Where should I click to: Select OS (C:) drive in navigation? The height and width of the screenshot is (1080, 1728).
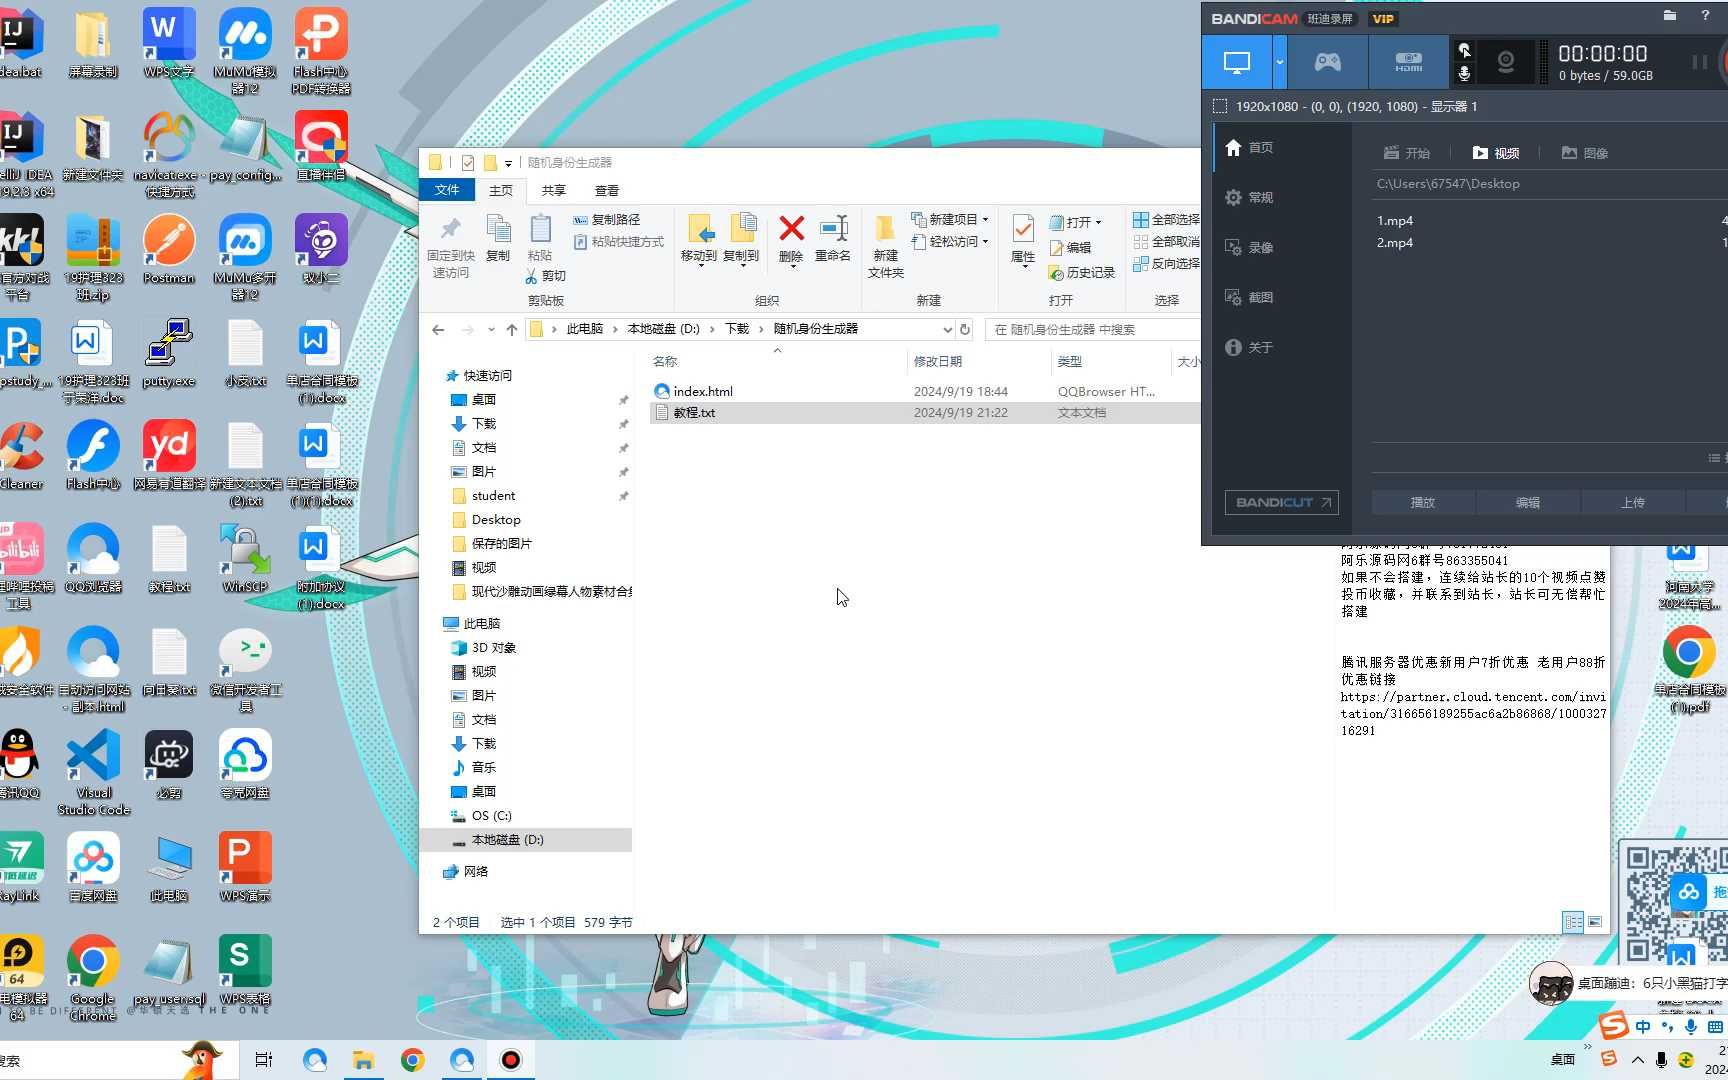491,815
